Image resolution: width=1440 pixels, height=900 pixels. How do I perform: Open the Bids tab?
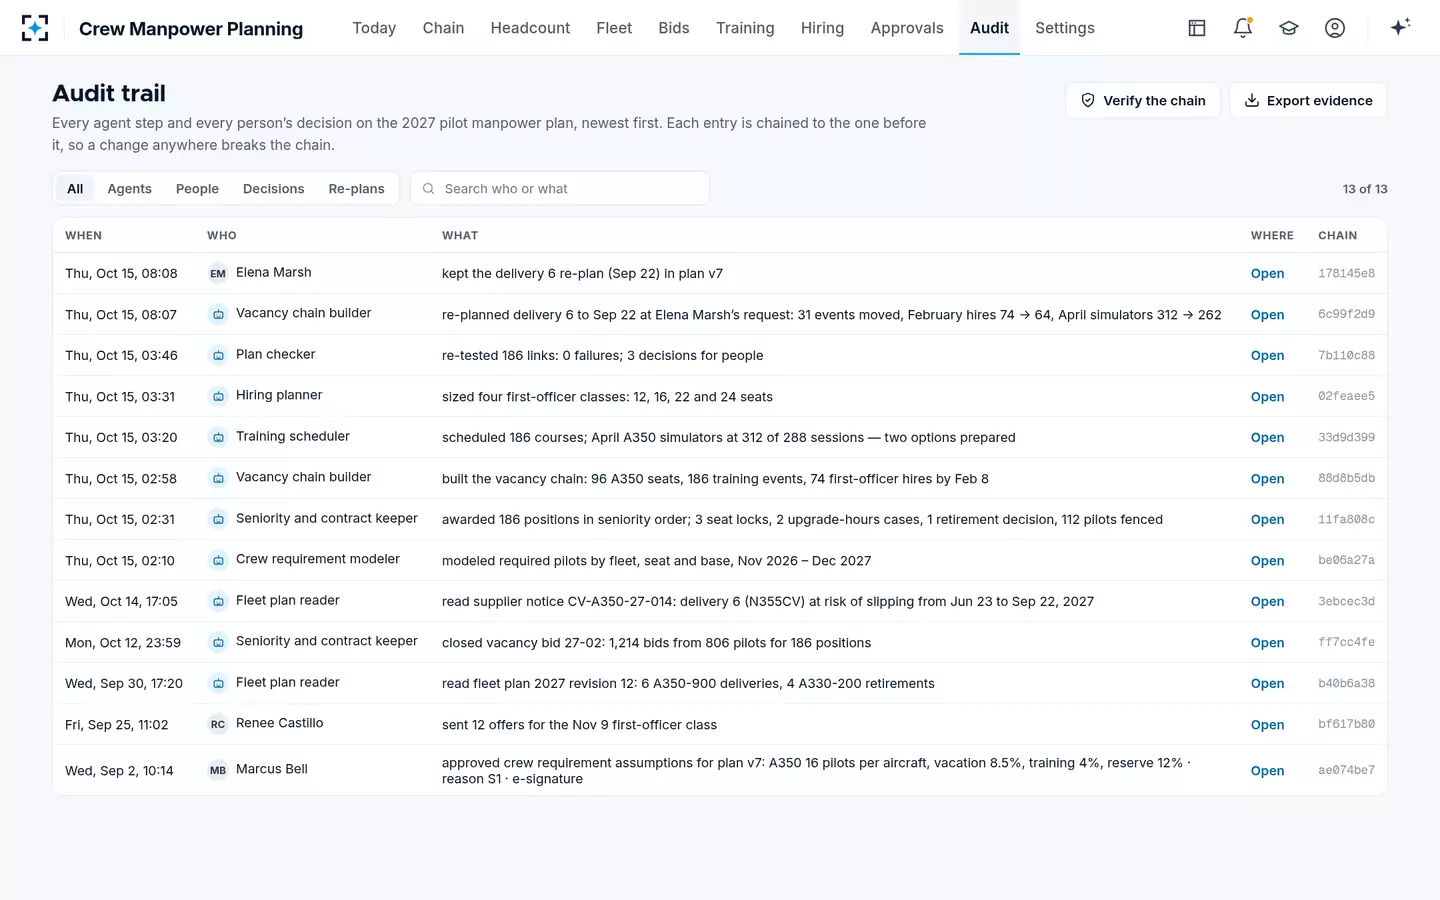pyautogui.click(x=674, y=28)
